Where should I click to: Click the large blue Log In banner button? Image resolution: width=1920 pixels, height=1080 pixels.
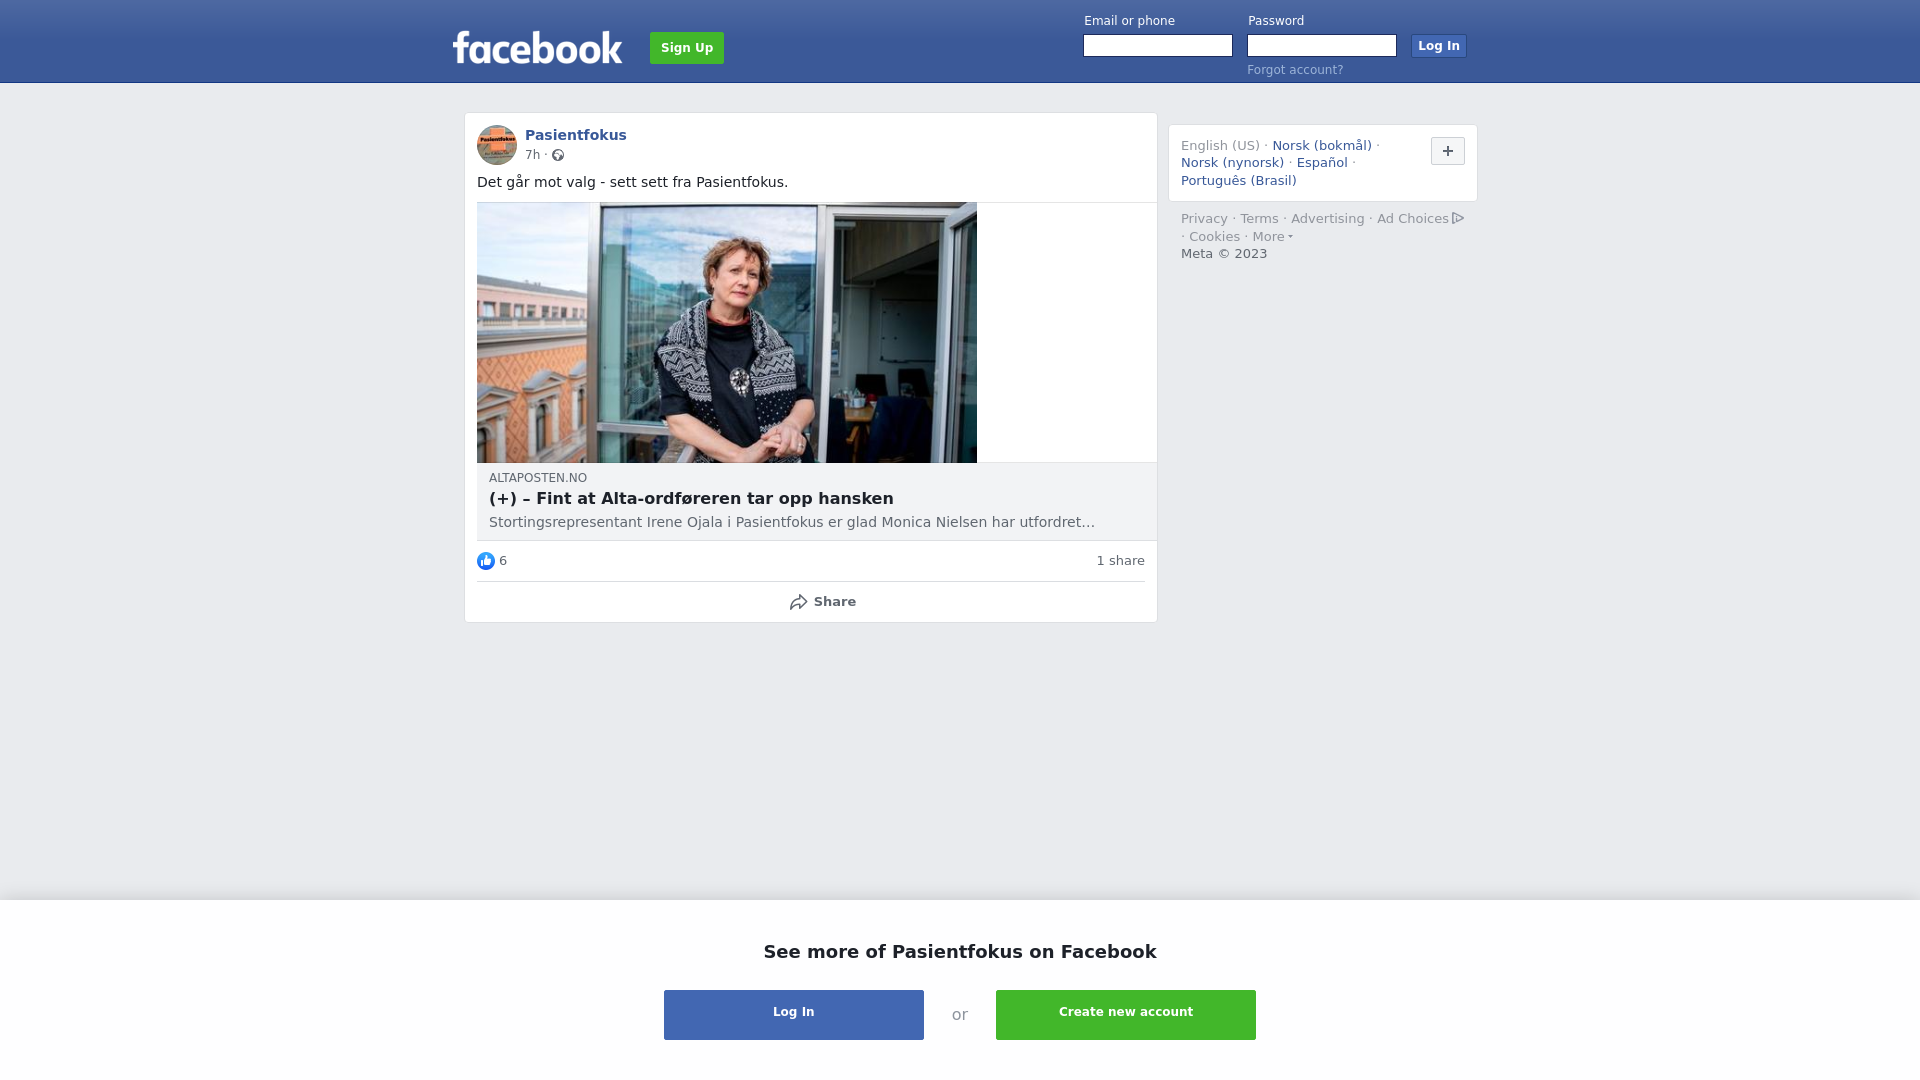794,1015
